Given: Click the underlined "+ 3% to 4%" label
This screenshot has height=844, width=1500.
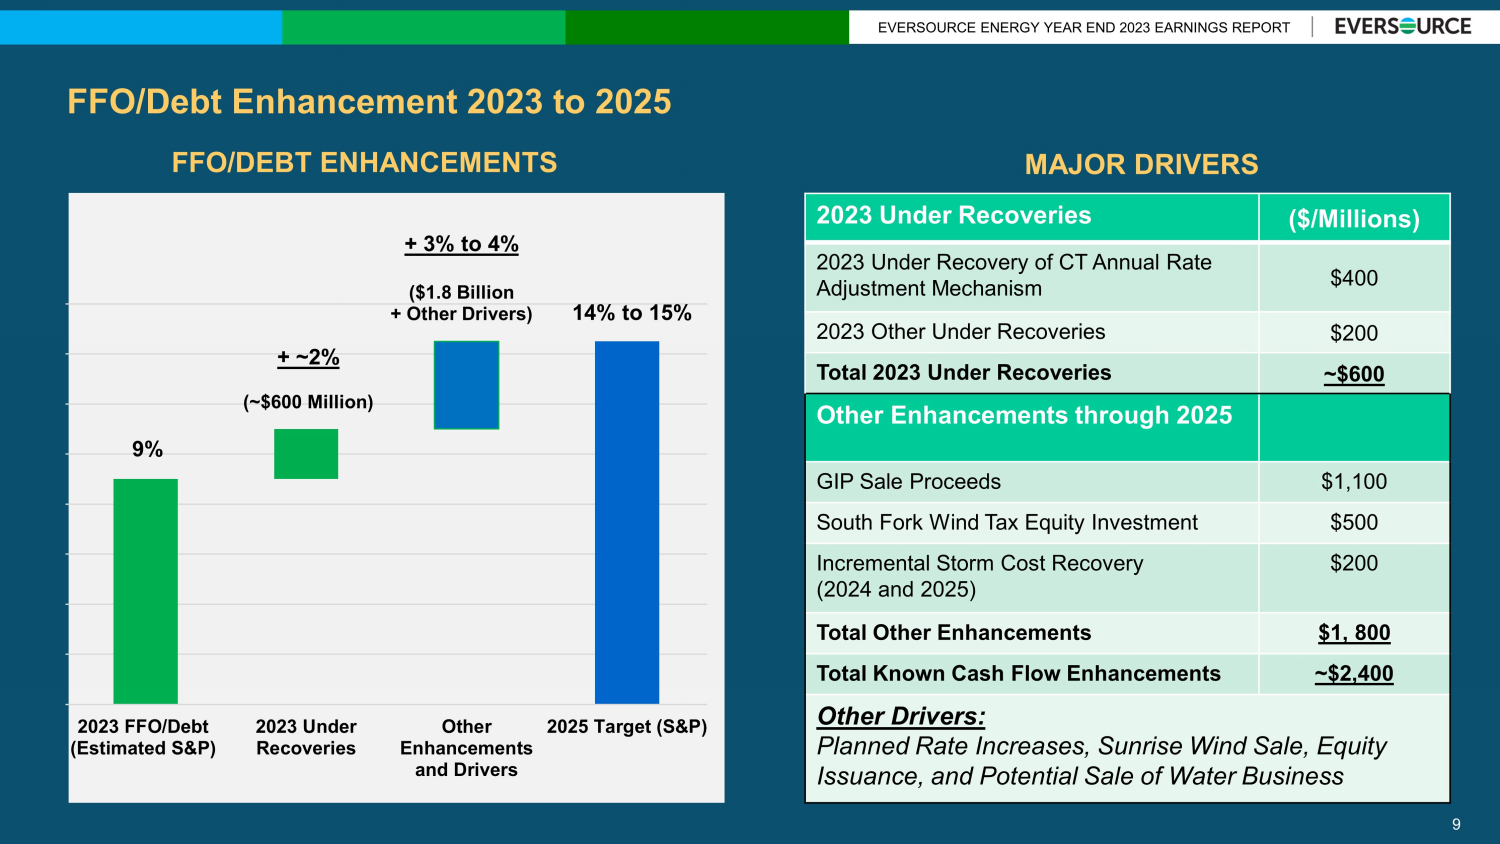Looking at the screenshot, I should (x=461, y=244).
